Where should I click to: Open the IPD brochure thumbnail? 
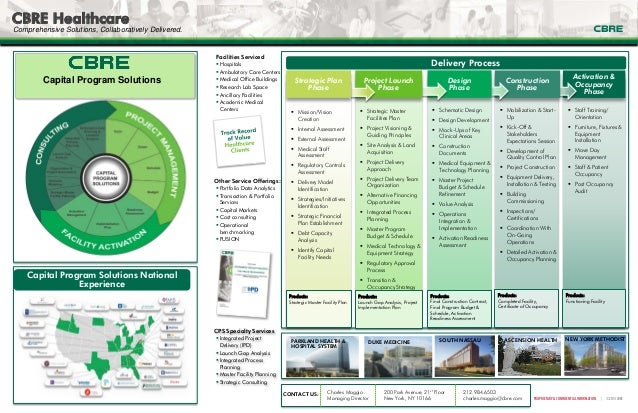(244, 284)
